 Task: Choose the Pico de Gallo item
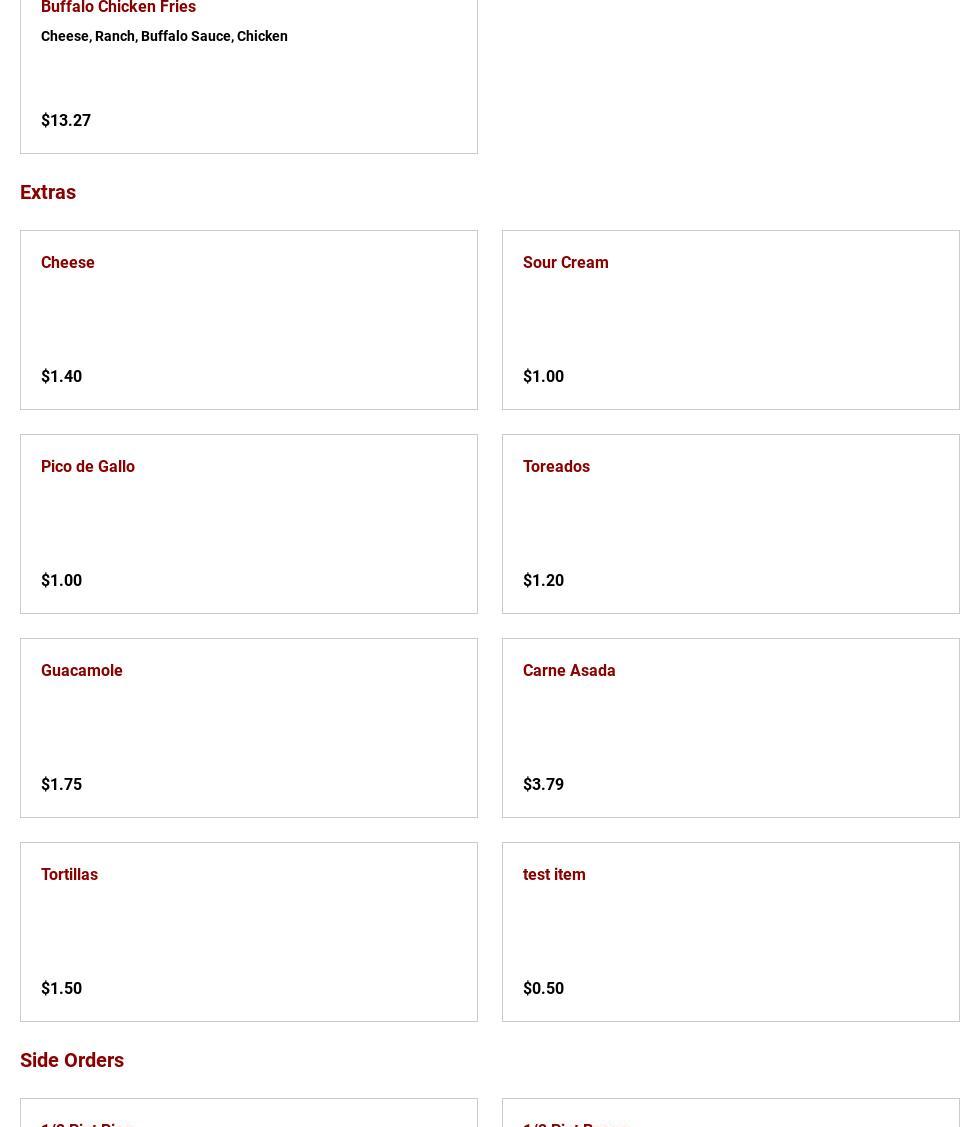click(x=88, y=466)
